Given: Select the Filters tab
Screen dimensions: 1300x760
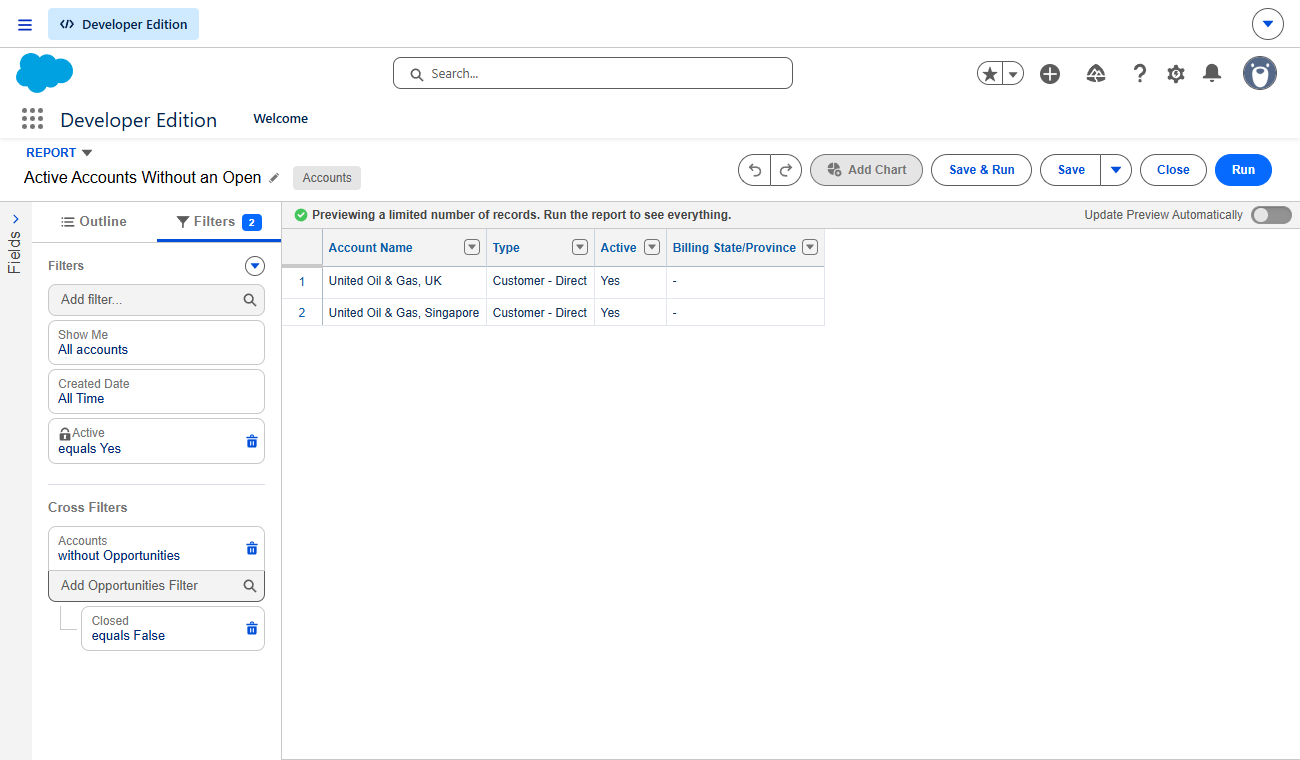Looking at the screenshot, I should tap(219, 222).
